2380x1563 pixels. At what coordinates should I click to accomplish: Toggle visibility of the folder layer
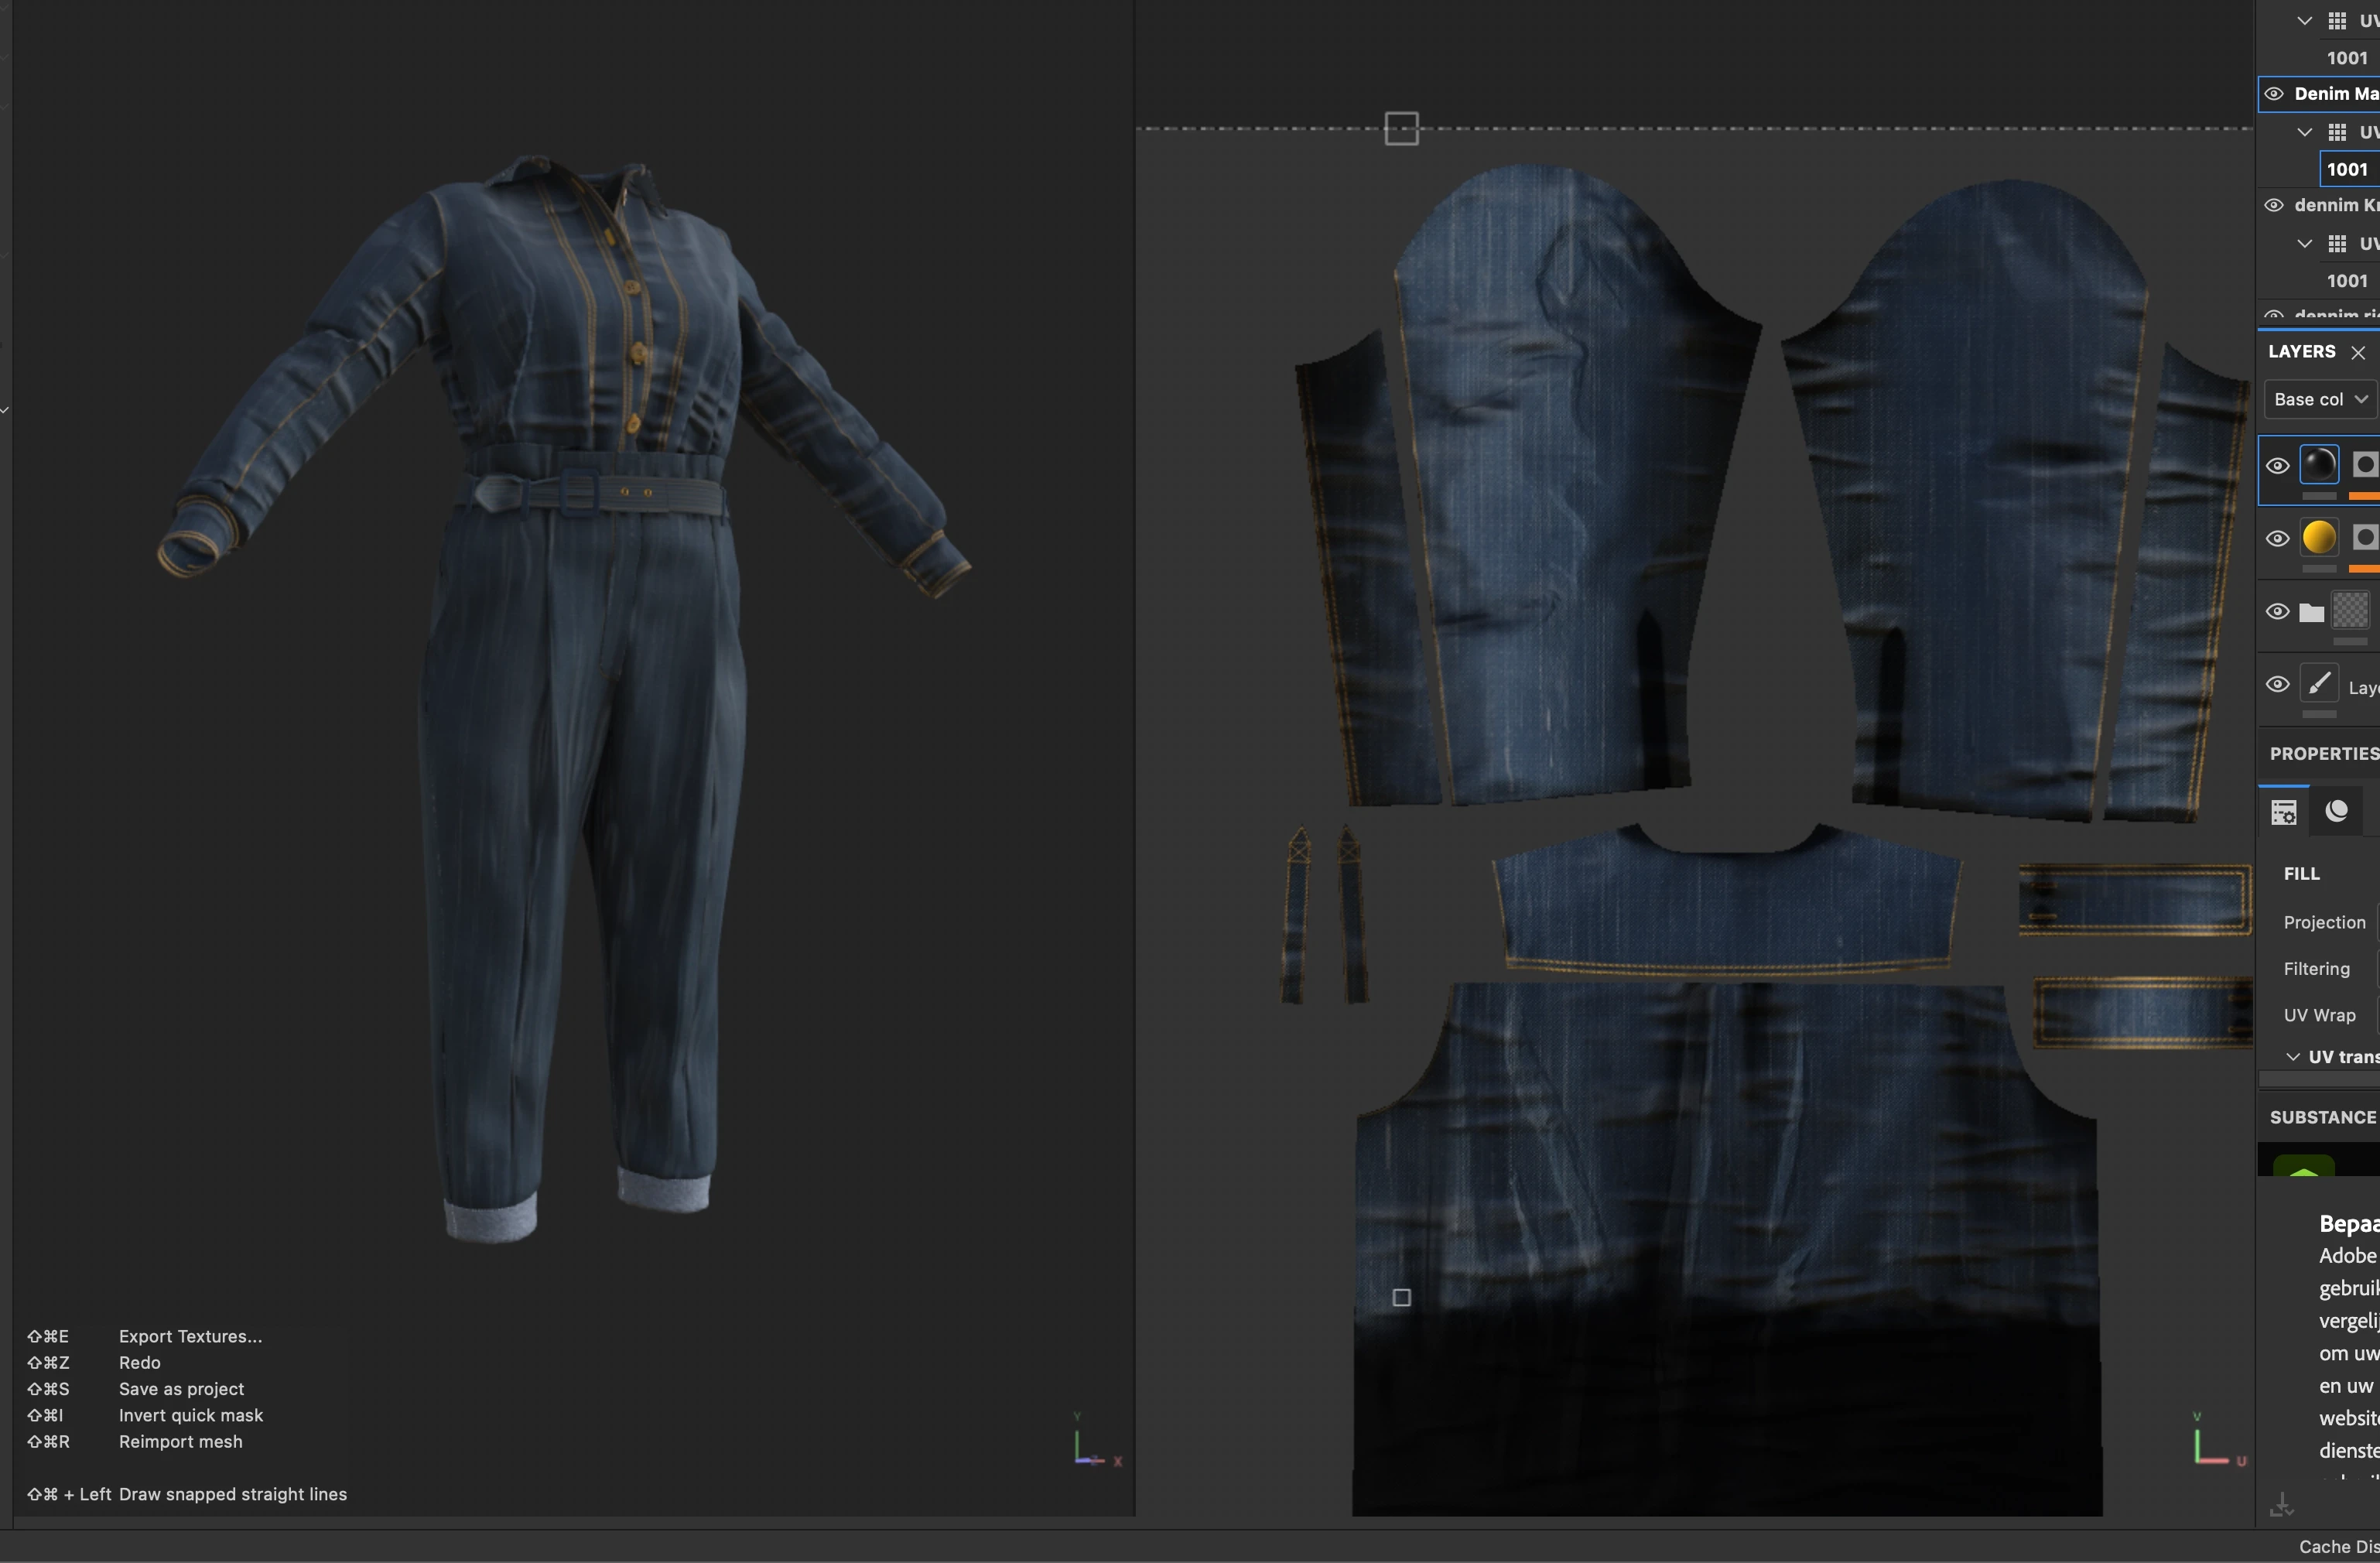[x=2277, y=612]
